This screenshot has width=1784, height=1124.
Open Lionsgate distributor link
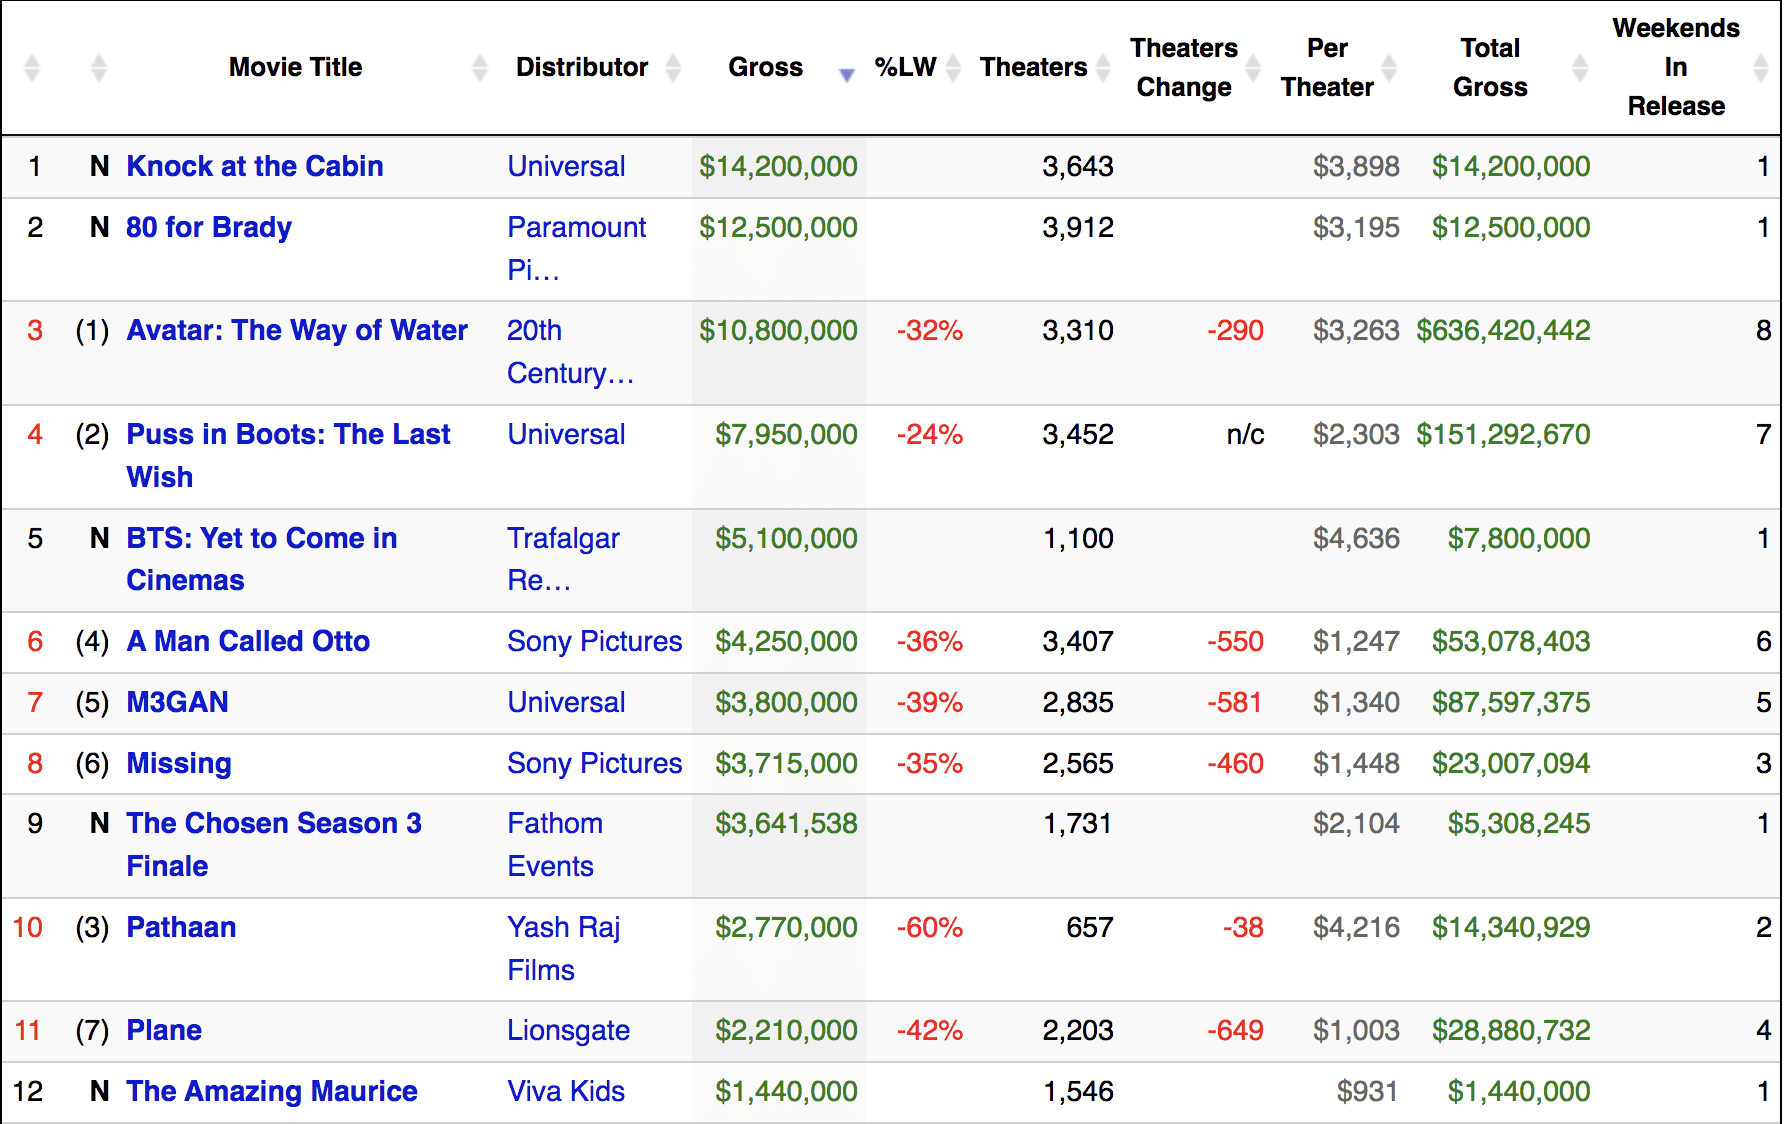coord(568,1030)
